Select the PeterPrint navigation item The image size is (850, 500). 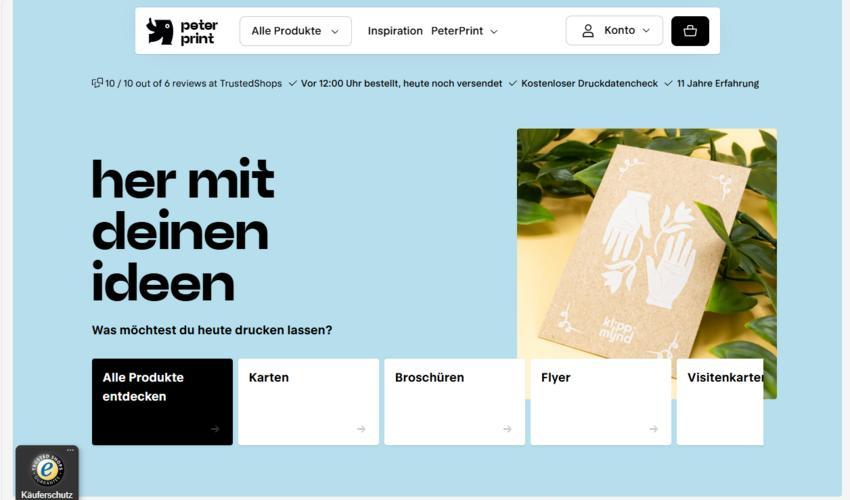[457, 31]
